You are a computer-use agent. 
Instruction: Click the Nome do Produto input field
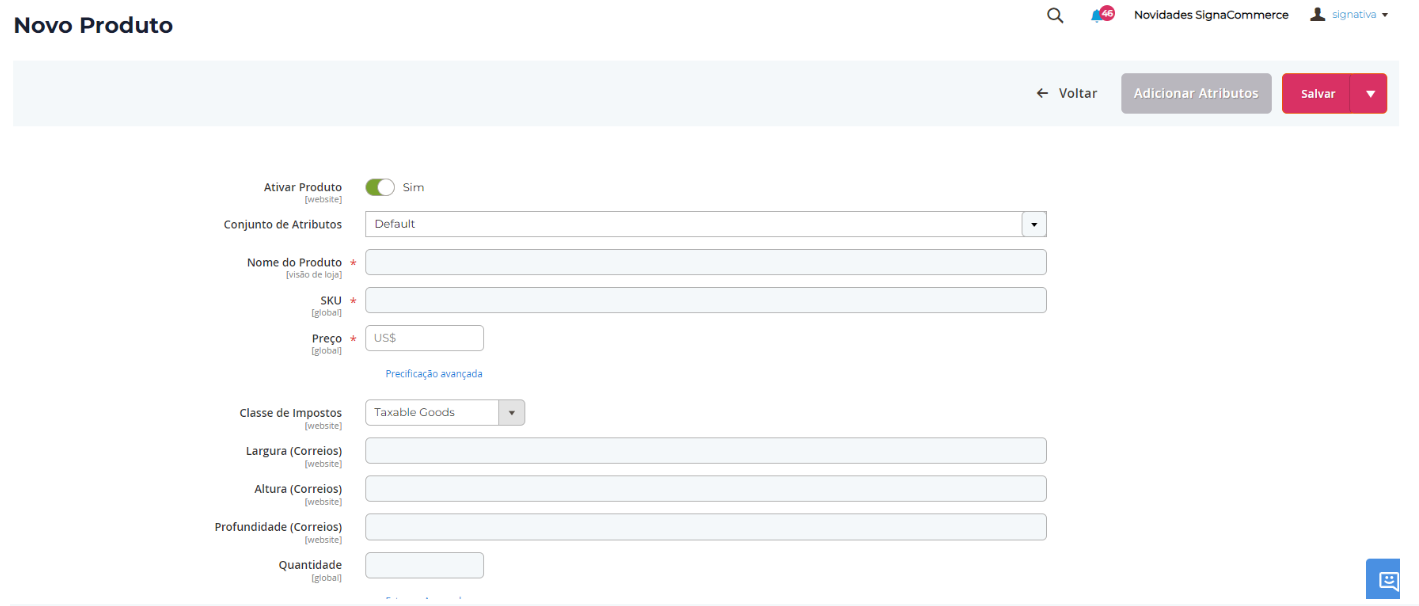pyautogui.click(x=705, y=262)
